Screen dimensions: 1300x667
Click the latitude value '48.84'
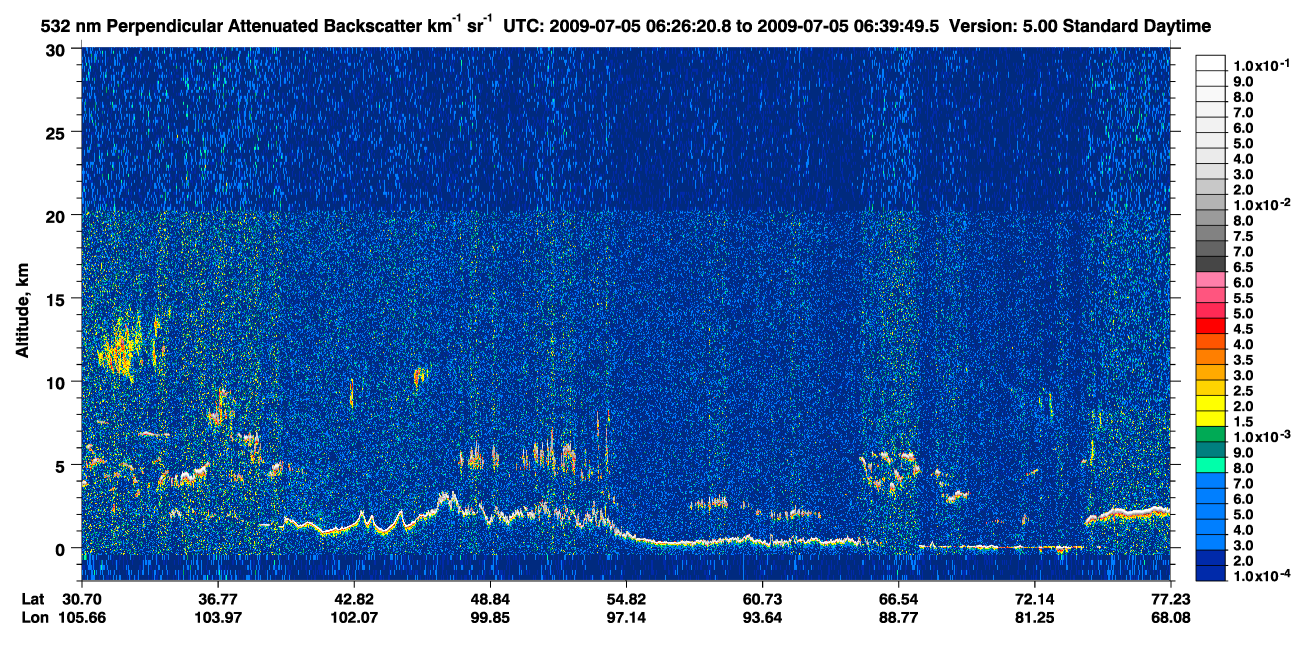pos(489,598)
